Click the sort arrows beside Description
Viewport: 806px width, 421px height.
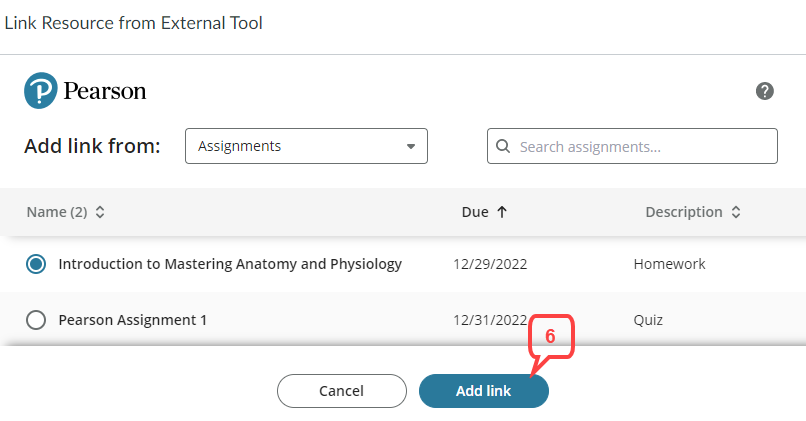click(x=736, y=212)
